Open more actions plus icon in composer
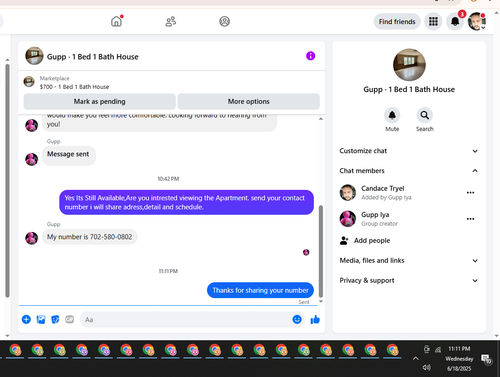The image size is (500, 377). click(26, 320)
